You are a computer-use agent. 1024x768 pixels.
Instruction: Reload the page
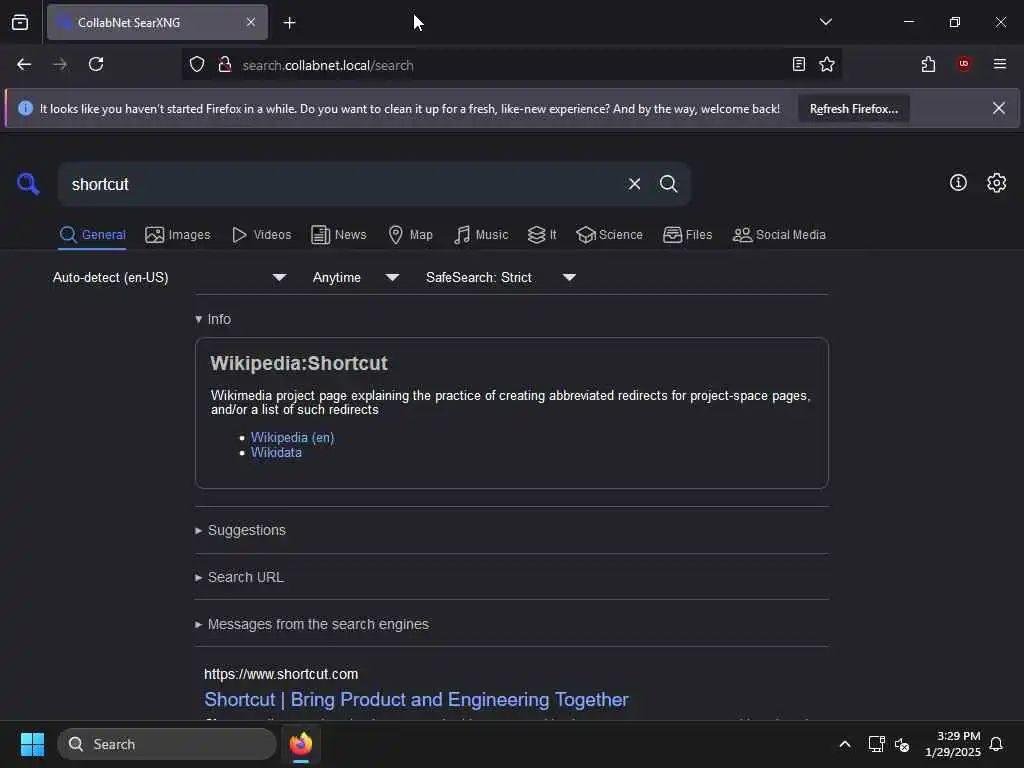click(96, 65)
